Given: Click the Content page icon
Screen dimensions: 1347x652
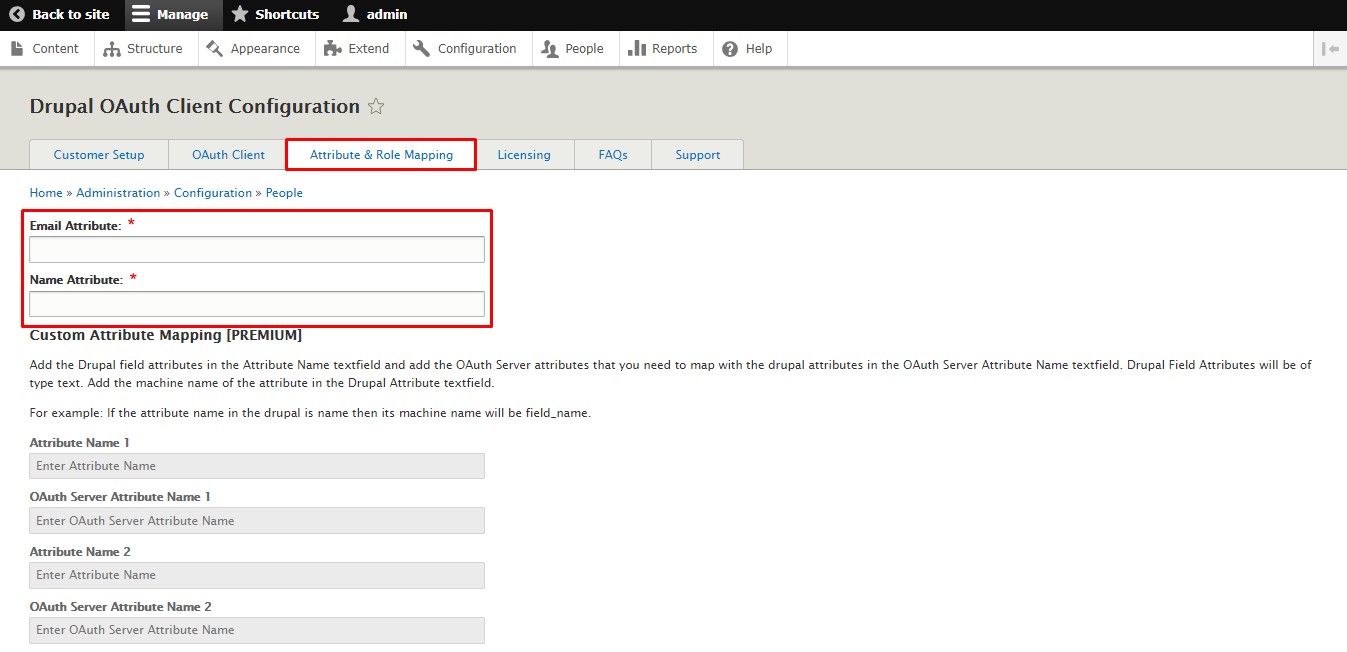Looking at the screenshot, I should tap(17, 48).
